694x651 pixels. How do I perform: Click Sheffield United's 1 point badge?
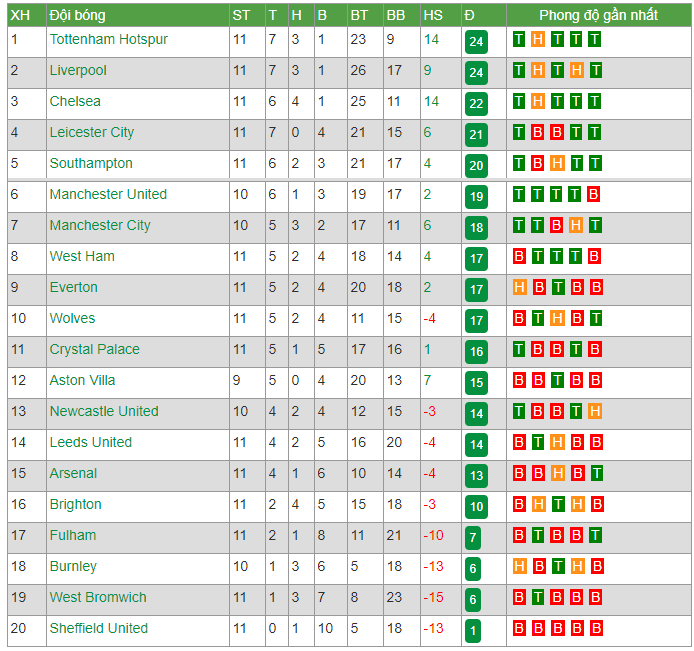[473, 630]
